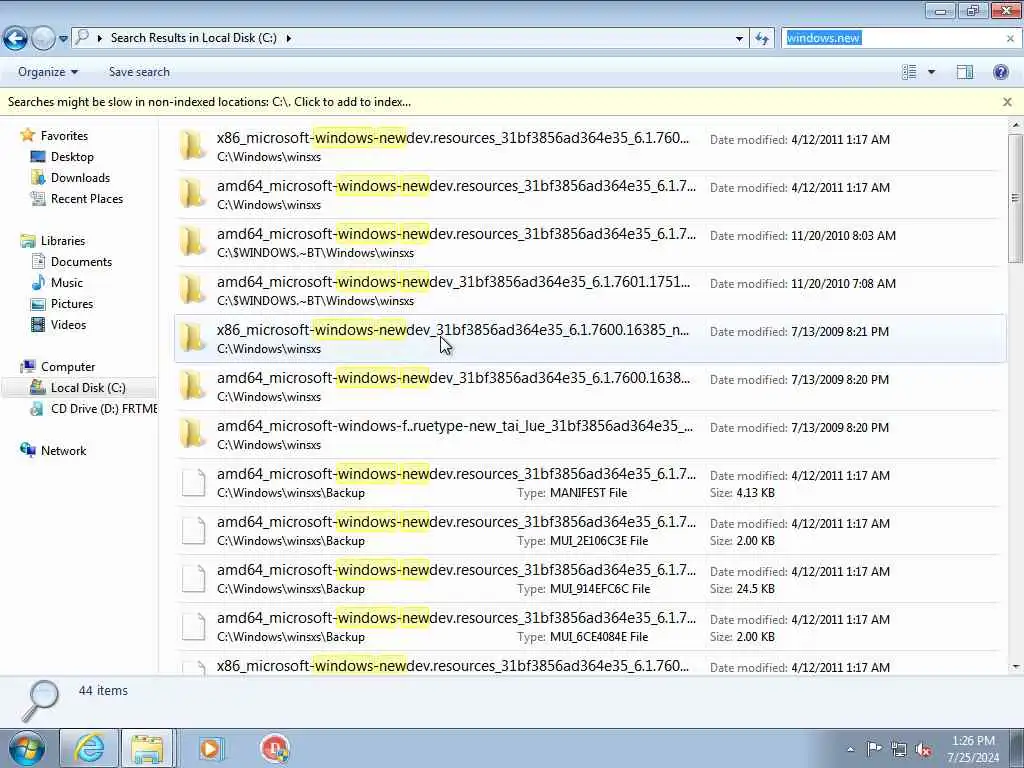1024x768 pixels.
Task: Click the file icon of 24.5 KB result
Action: (x=193, y=579)
